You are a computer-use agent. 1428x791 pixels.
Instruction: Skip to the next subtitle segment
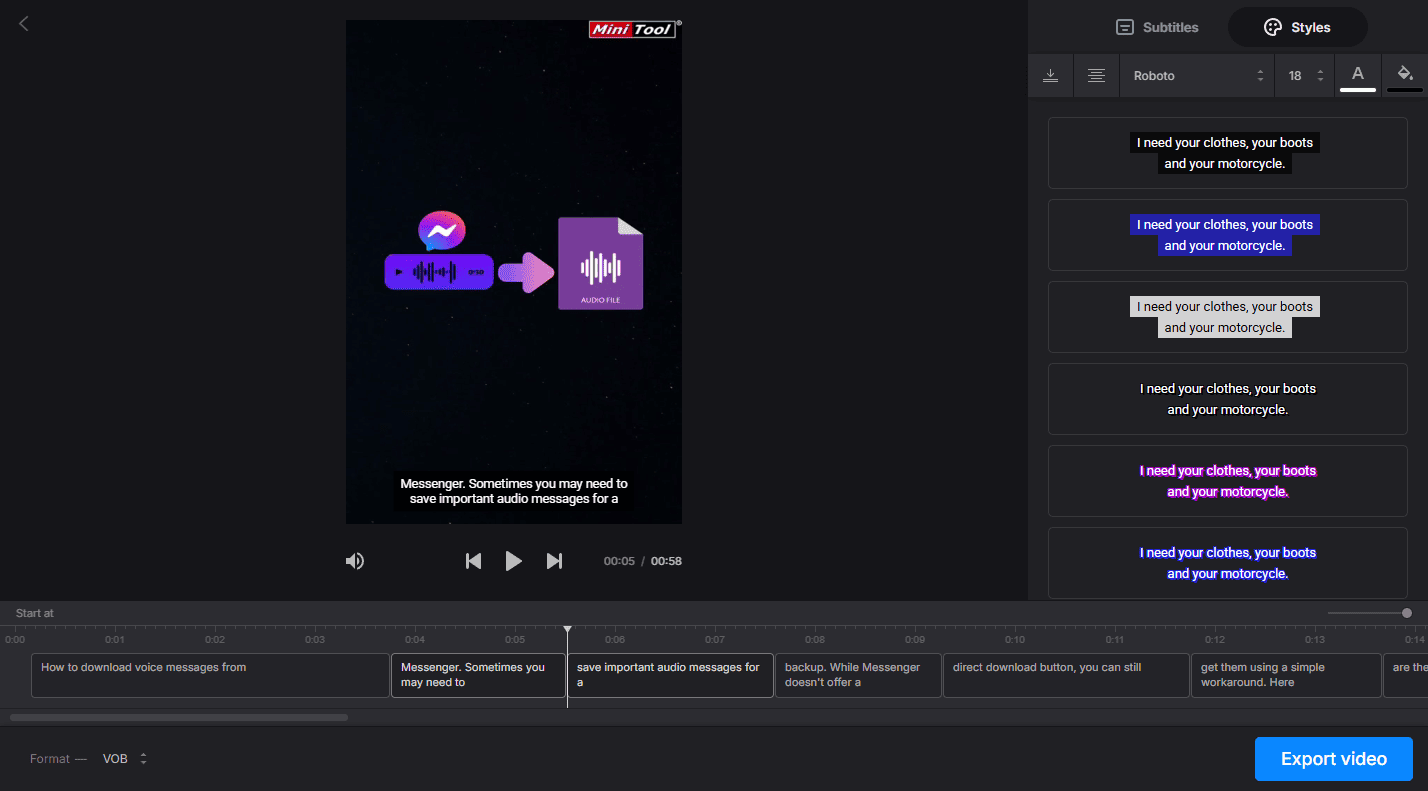(554, 561)
